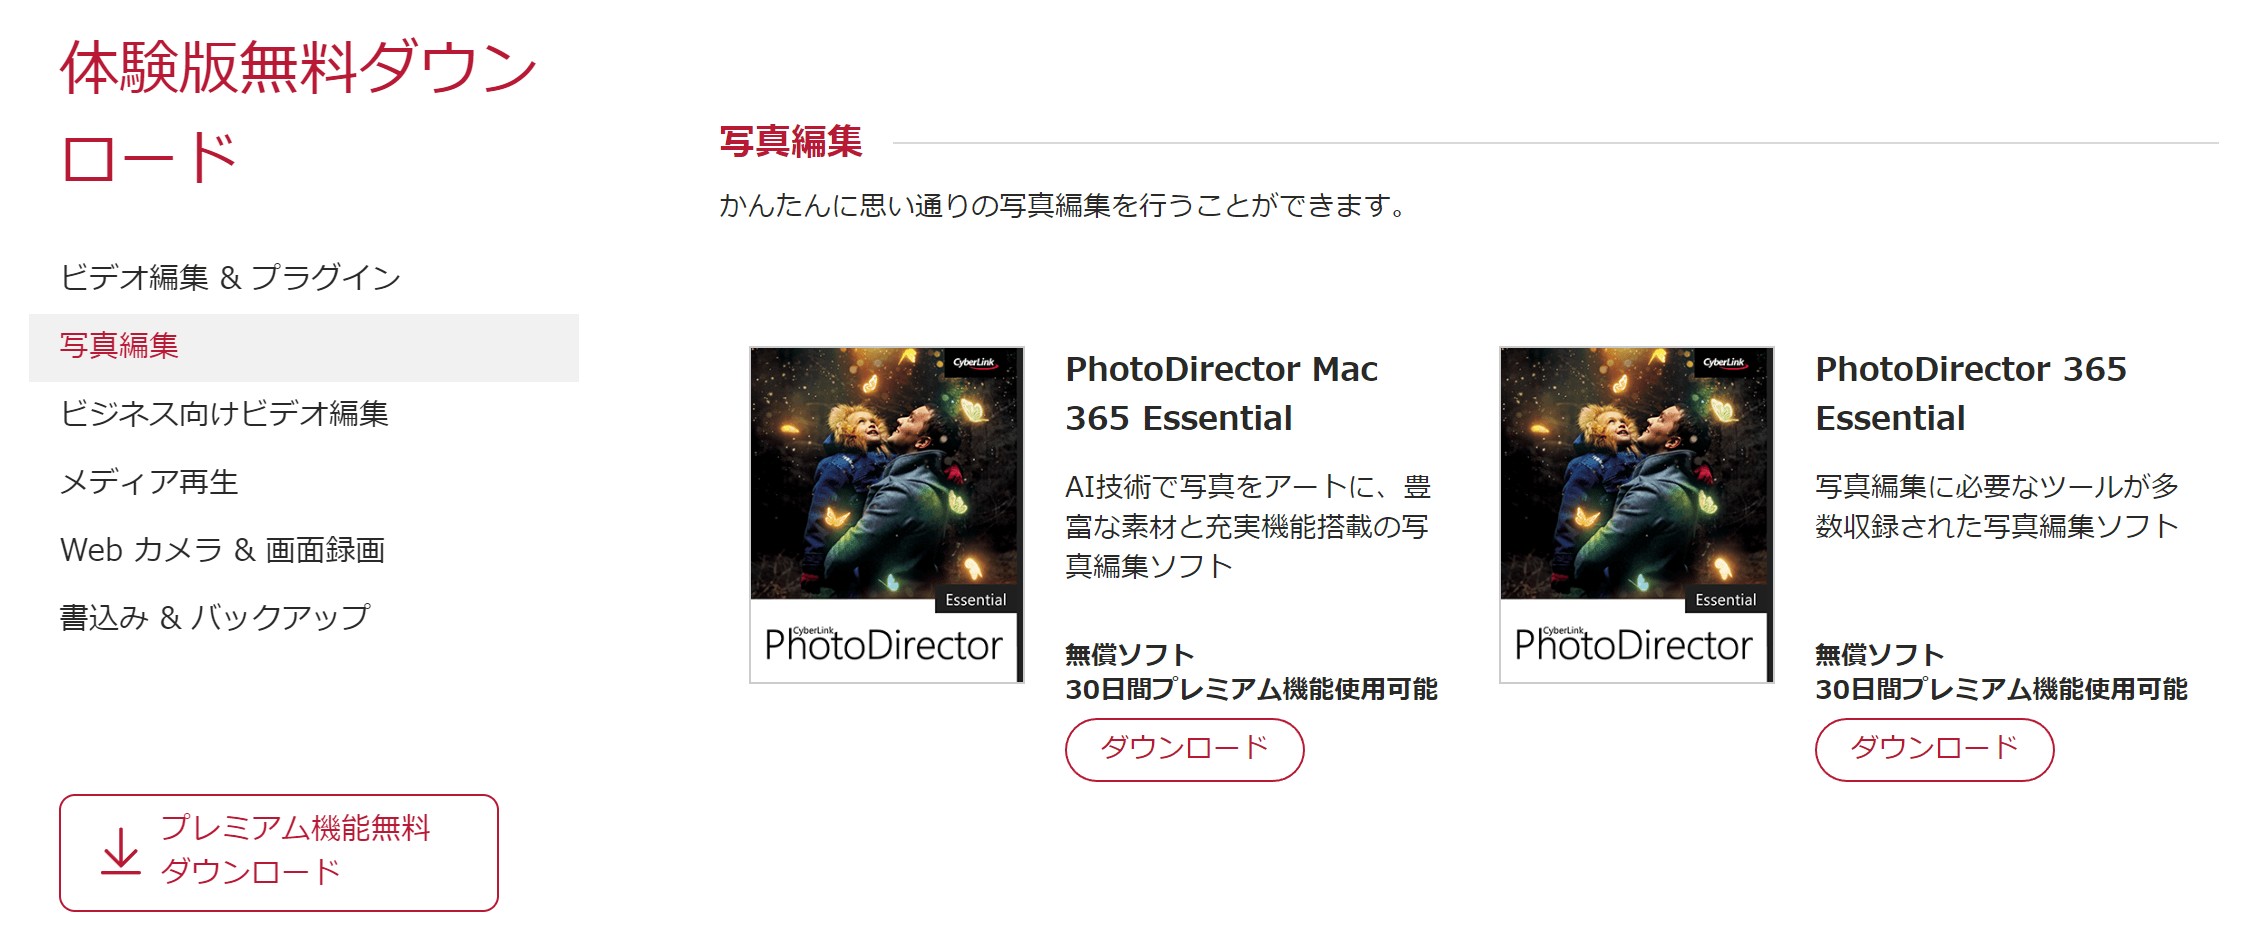Click CyberLink logo on PhotoDirector 365 box
Screen dimensions: 2244x926
pos(1724,362)
